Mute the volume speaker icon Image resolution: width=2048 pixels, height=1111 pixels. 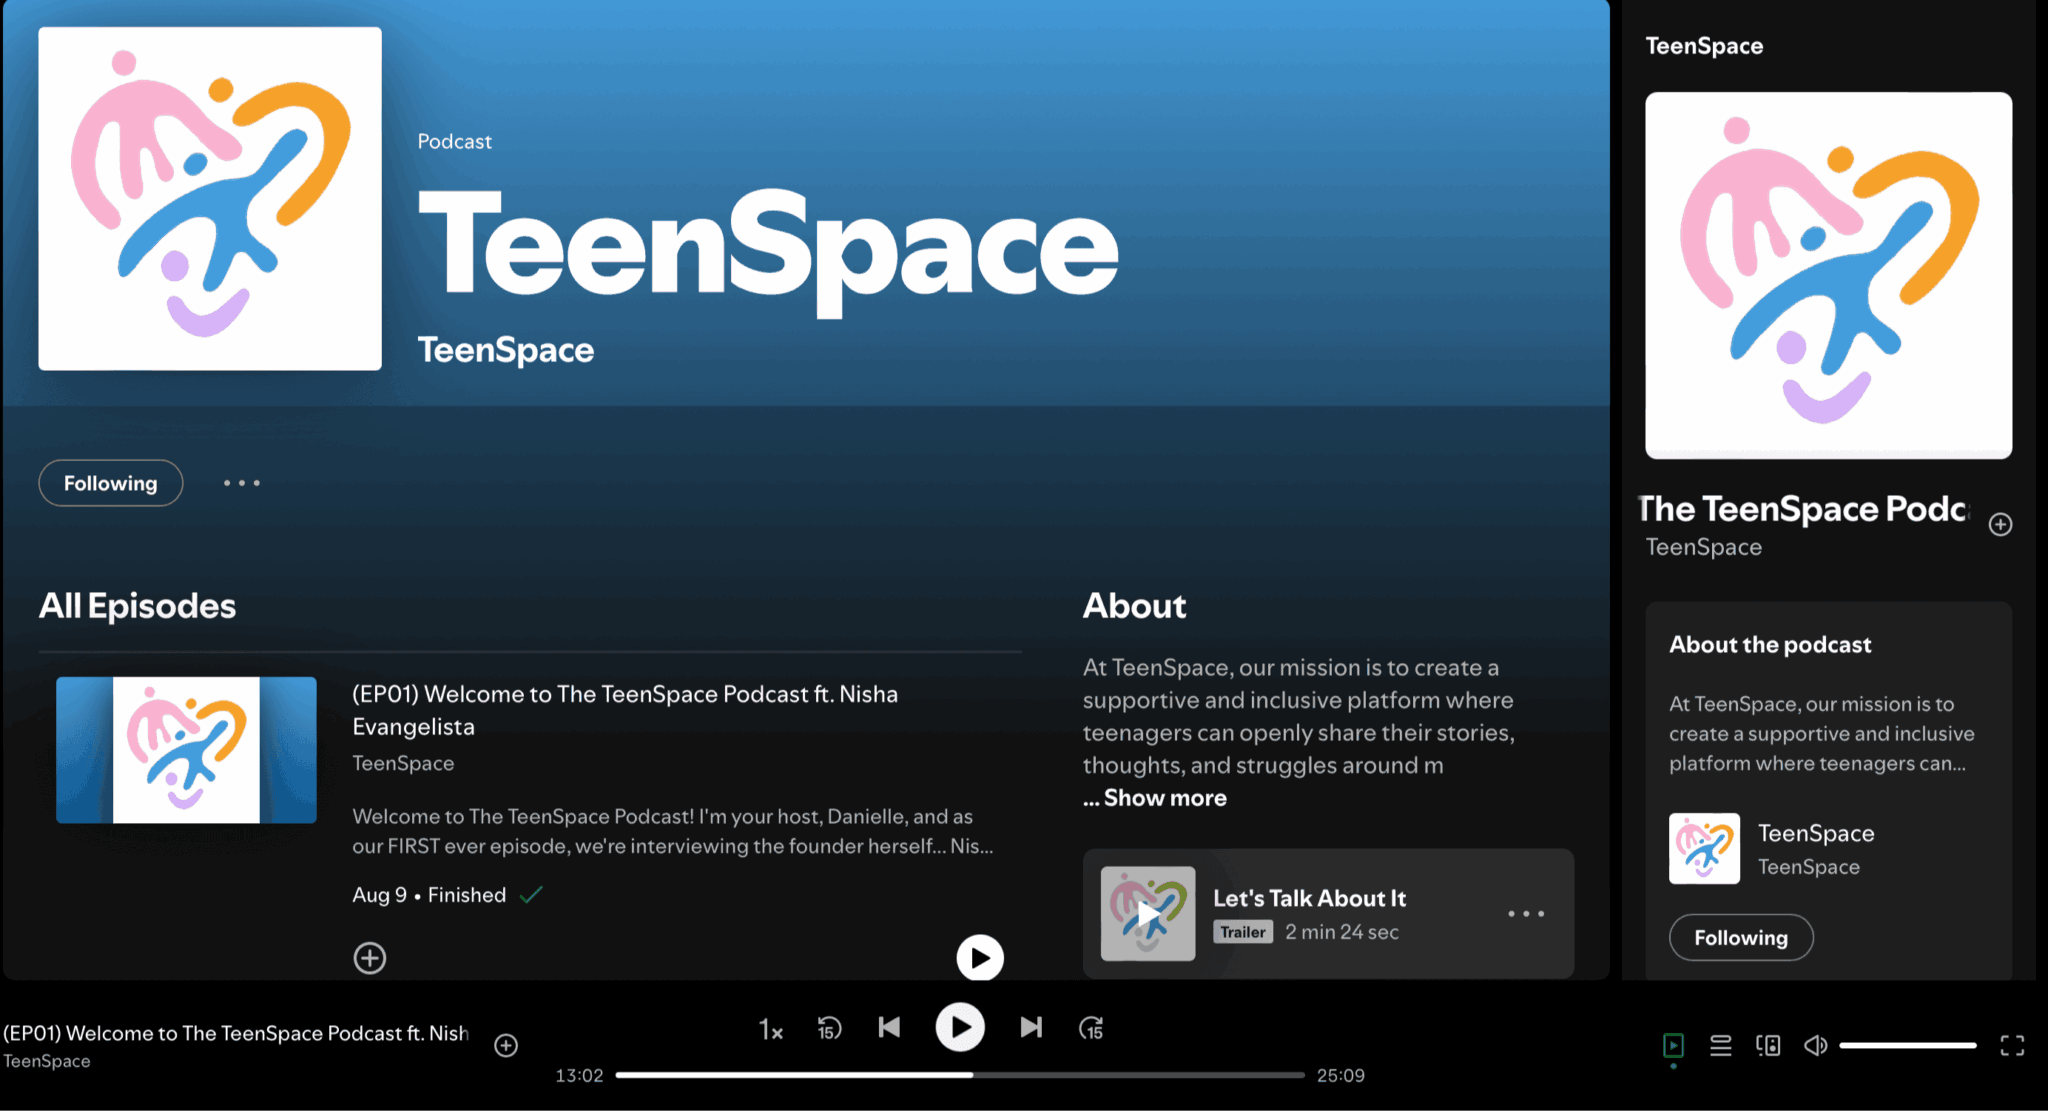(x=1815, y=1046)
